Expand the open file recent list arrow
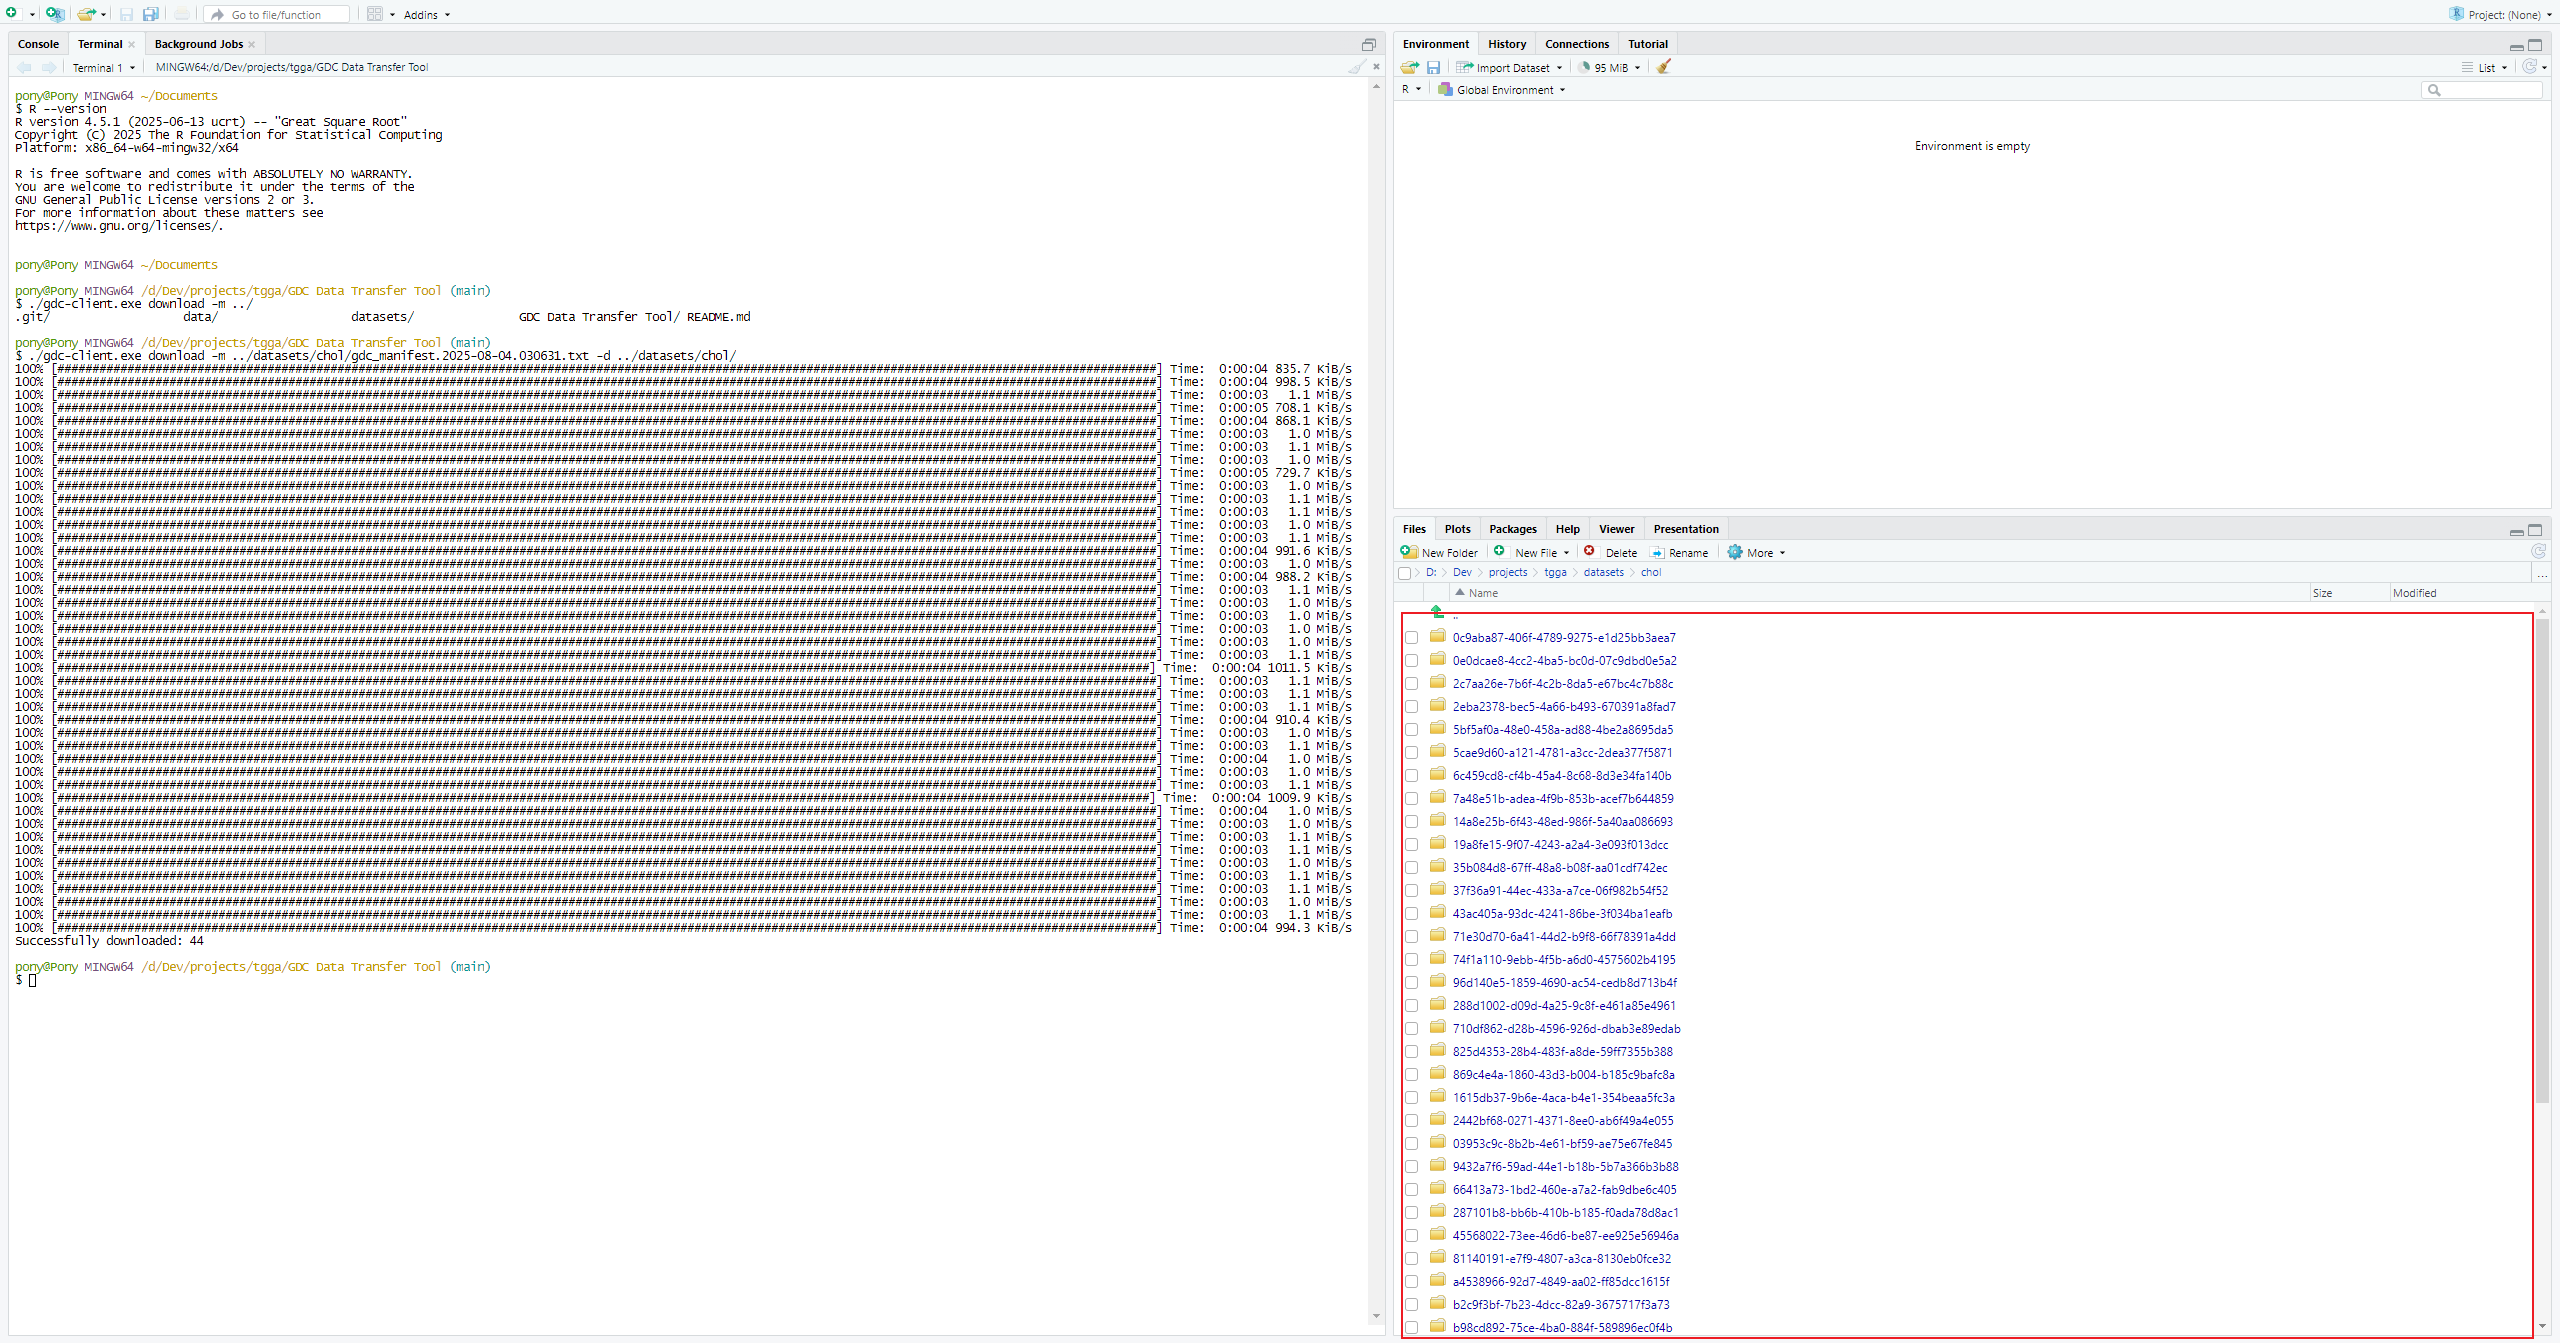This screenshot has height=1343, width=2560. [103, 15]
